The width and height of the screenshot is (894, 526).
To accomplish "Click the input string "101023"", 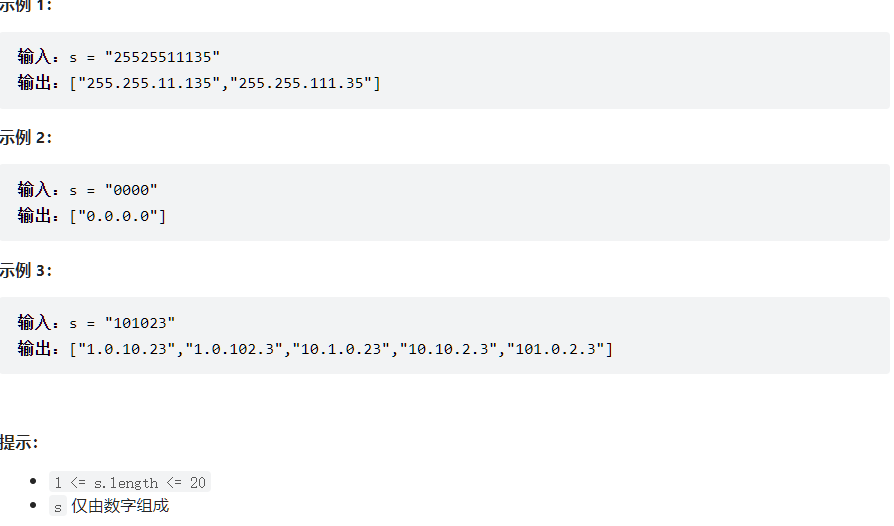I will (x=139, y=323).
